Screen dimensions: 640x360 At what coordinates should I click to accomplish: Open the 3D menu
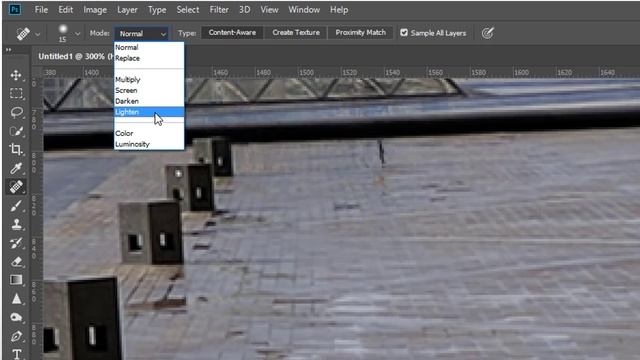point(244,10)
